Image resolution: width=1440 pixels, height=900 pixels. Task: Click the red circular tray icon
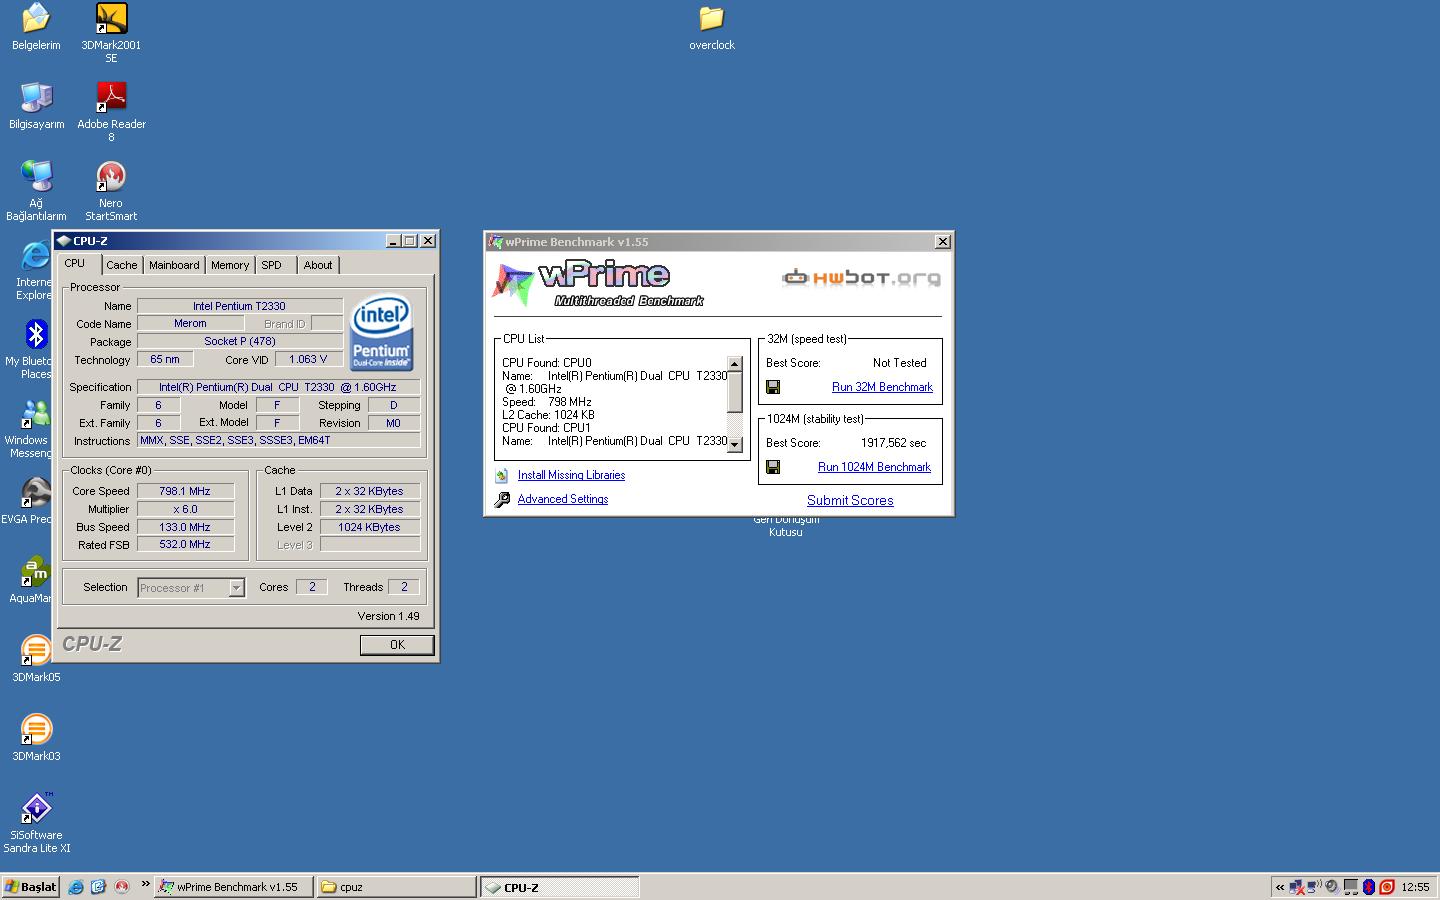pyautogui.click(x=1387, y=887)
